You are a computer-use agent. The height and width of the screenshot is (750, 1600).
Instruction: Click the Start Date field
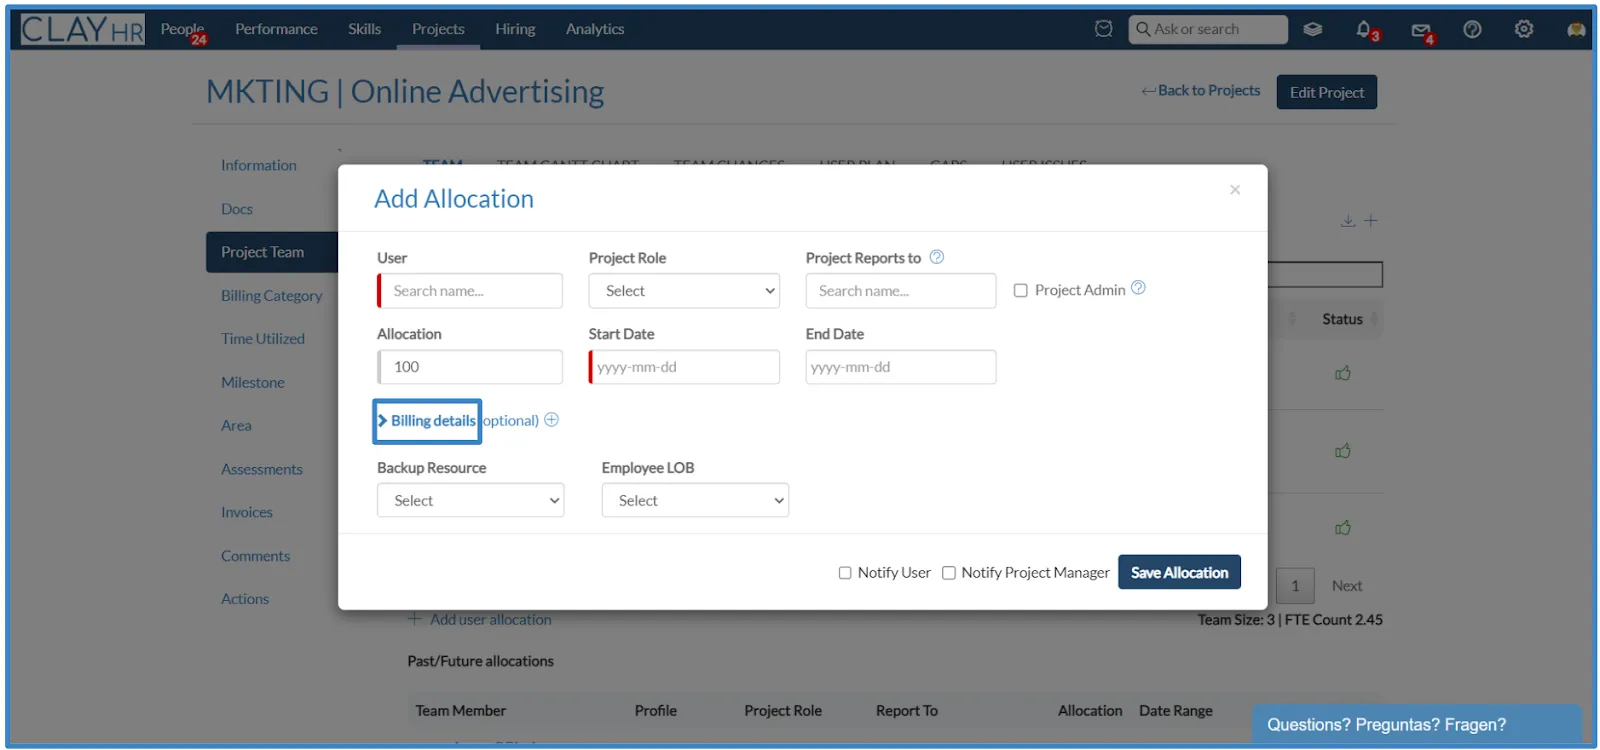(684, 367)
